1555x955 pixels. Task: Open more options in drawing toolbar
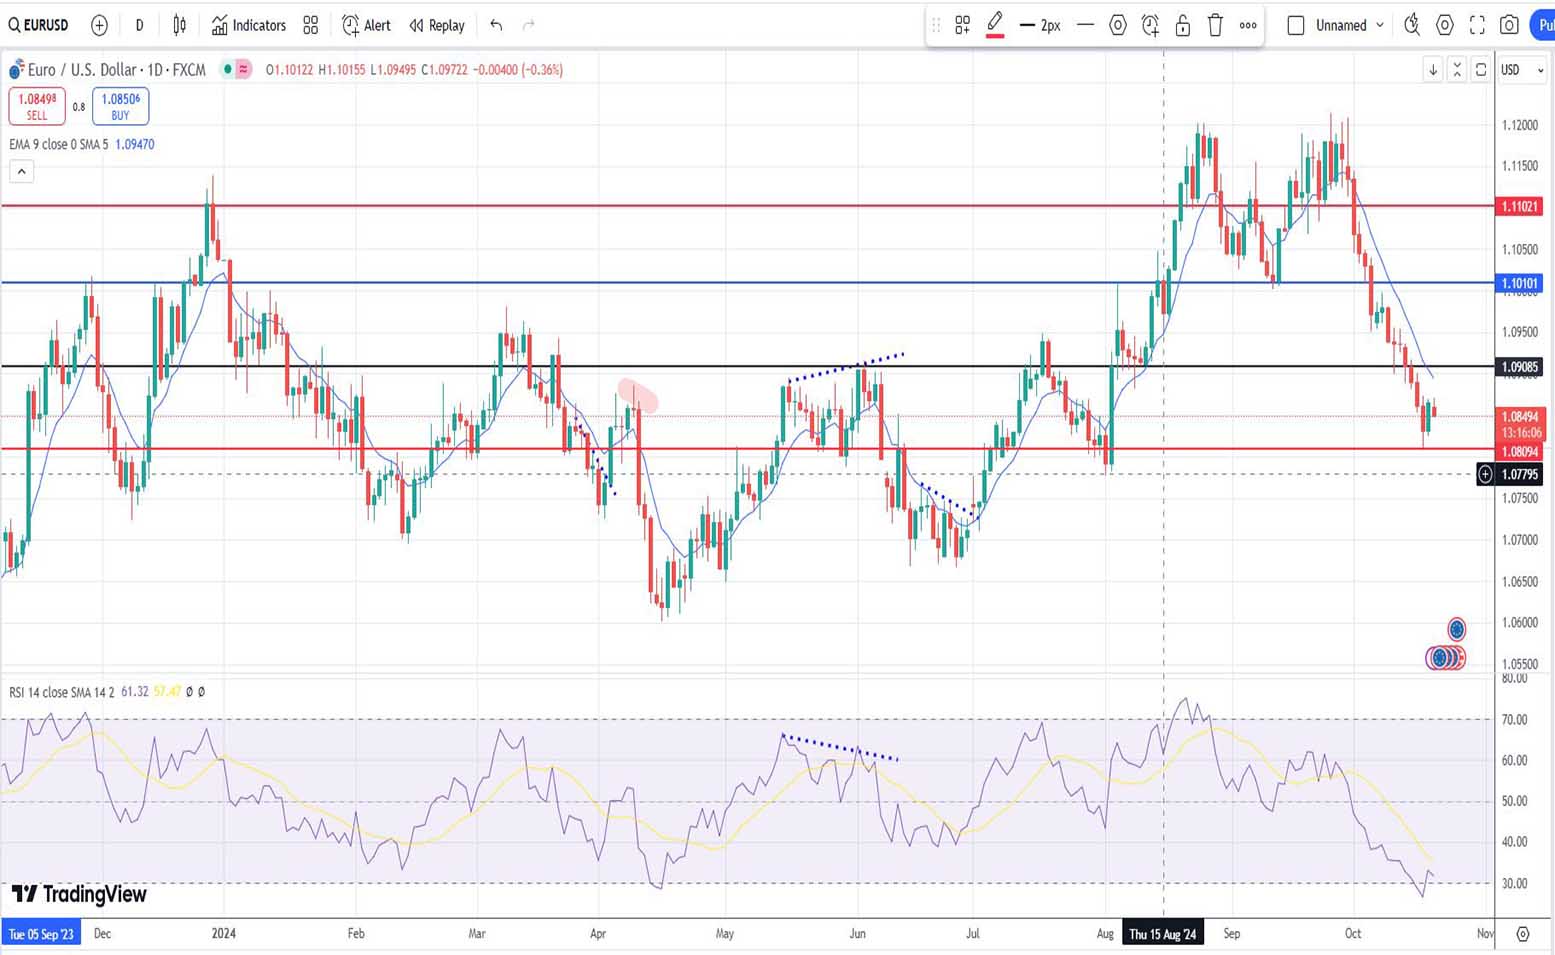pos(1248,25)
